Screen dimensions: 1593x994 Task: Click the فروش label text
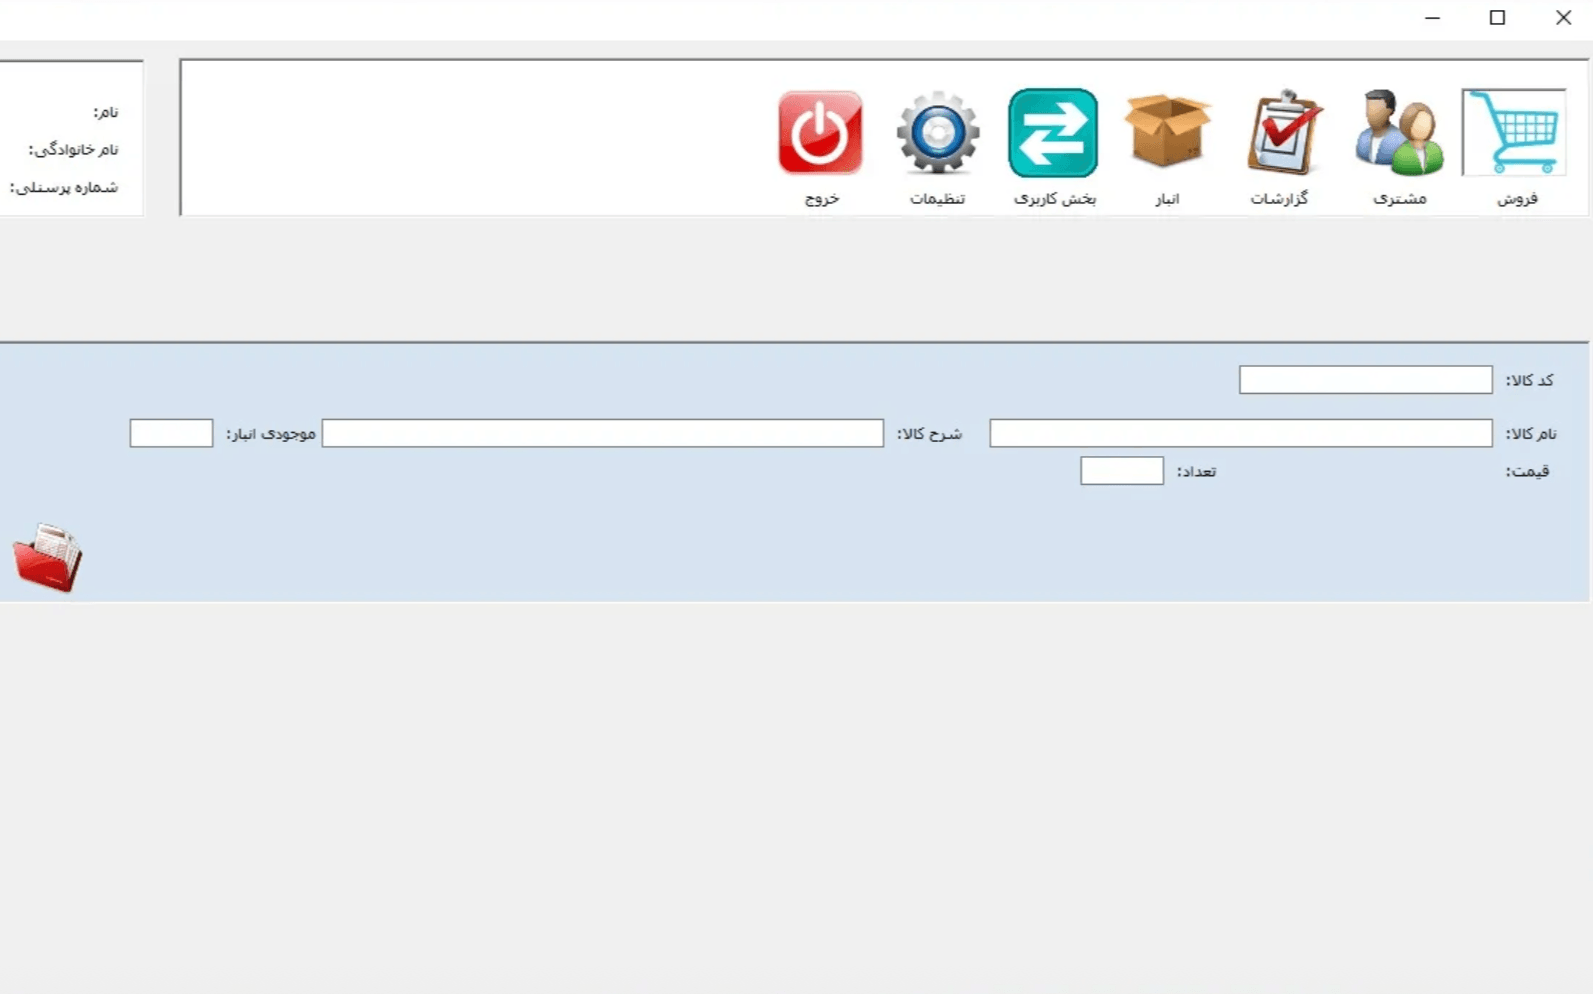point(1517,198)
